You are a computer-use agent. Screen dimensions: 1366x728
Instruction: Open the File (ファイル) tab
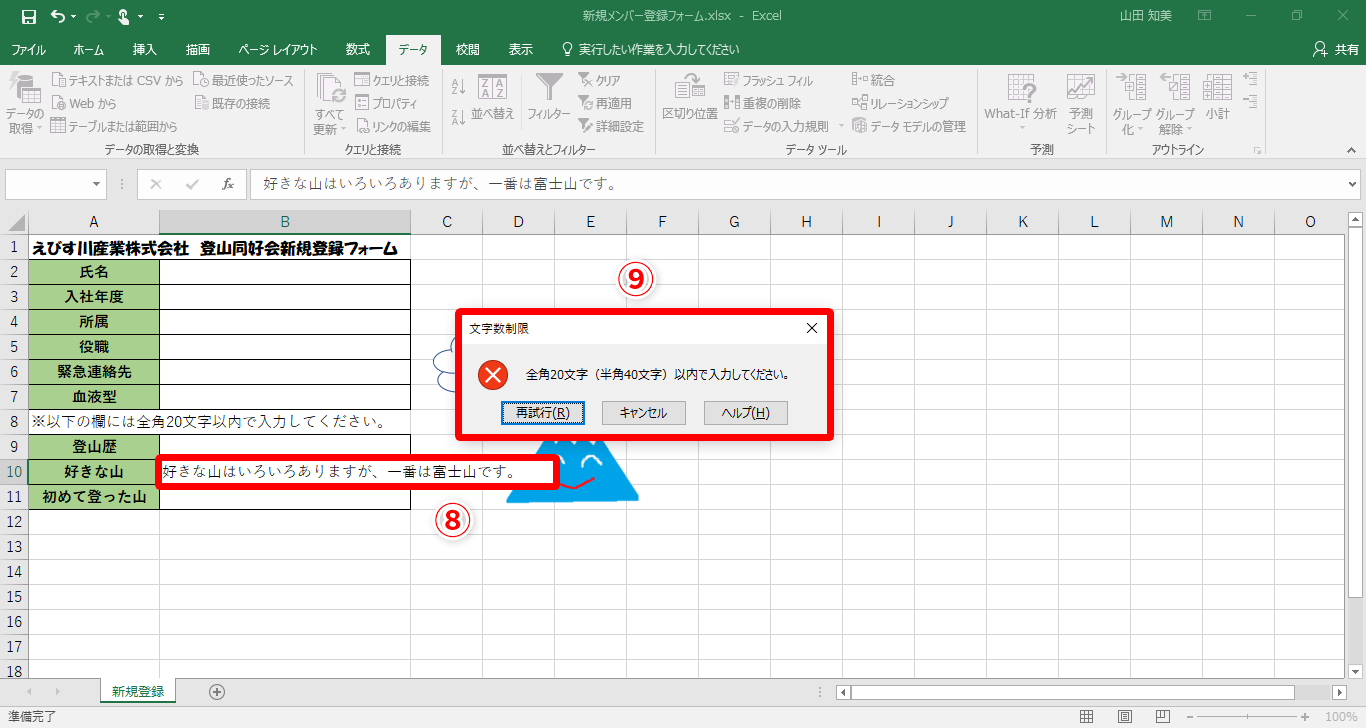click(x=28, y=49)
